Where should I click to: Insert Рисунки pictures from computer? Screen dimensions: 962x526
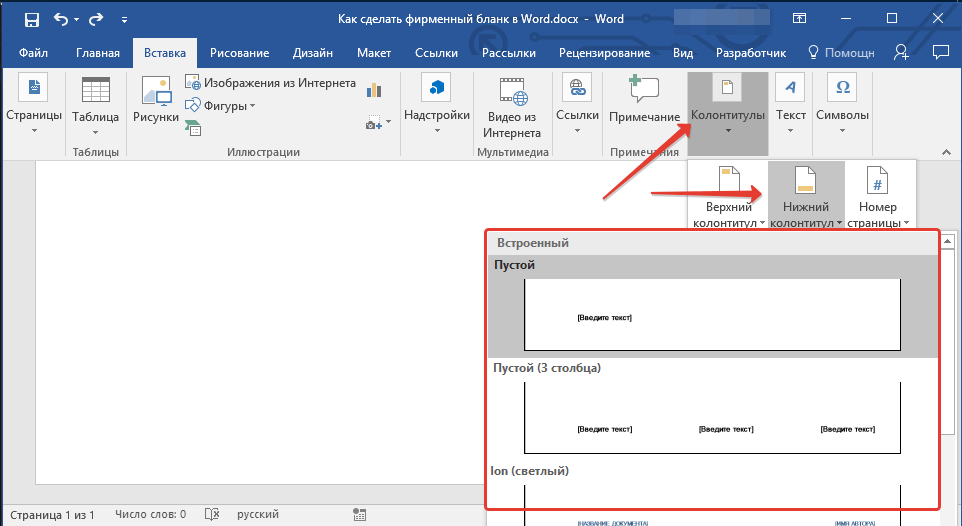(x=156, y=99)
